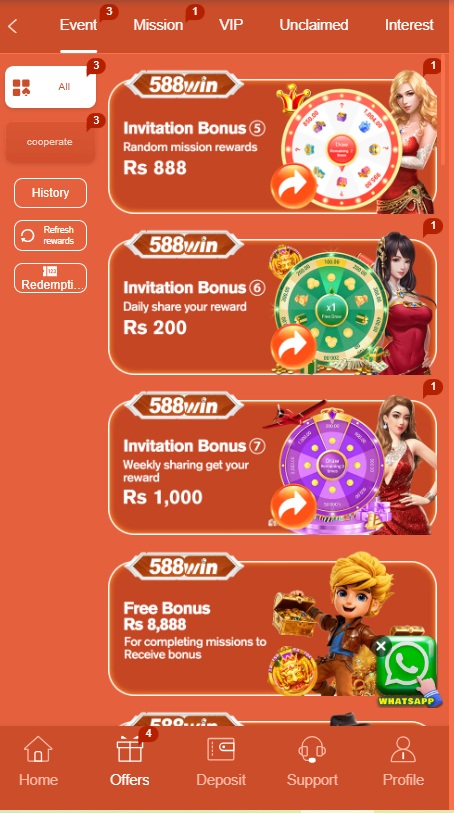Switch to the VIP tab
This screenshot has height=813, width=454.
point(231,25)
